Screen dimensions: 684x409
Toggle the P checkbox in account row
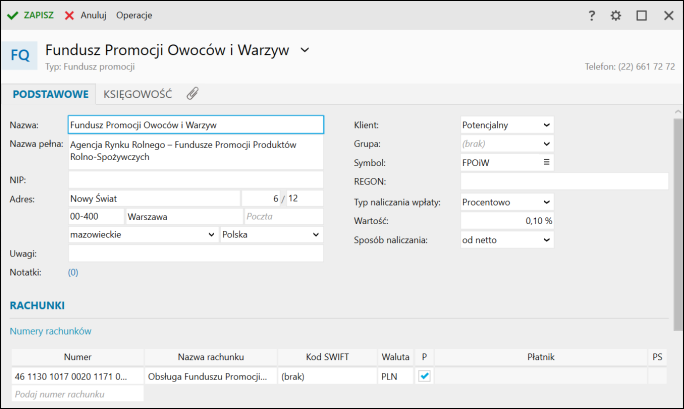tap(424, 376)
